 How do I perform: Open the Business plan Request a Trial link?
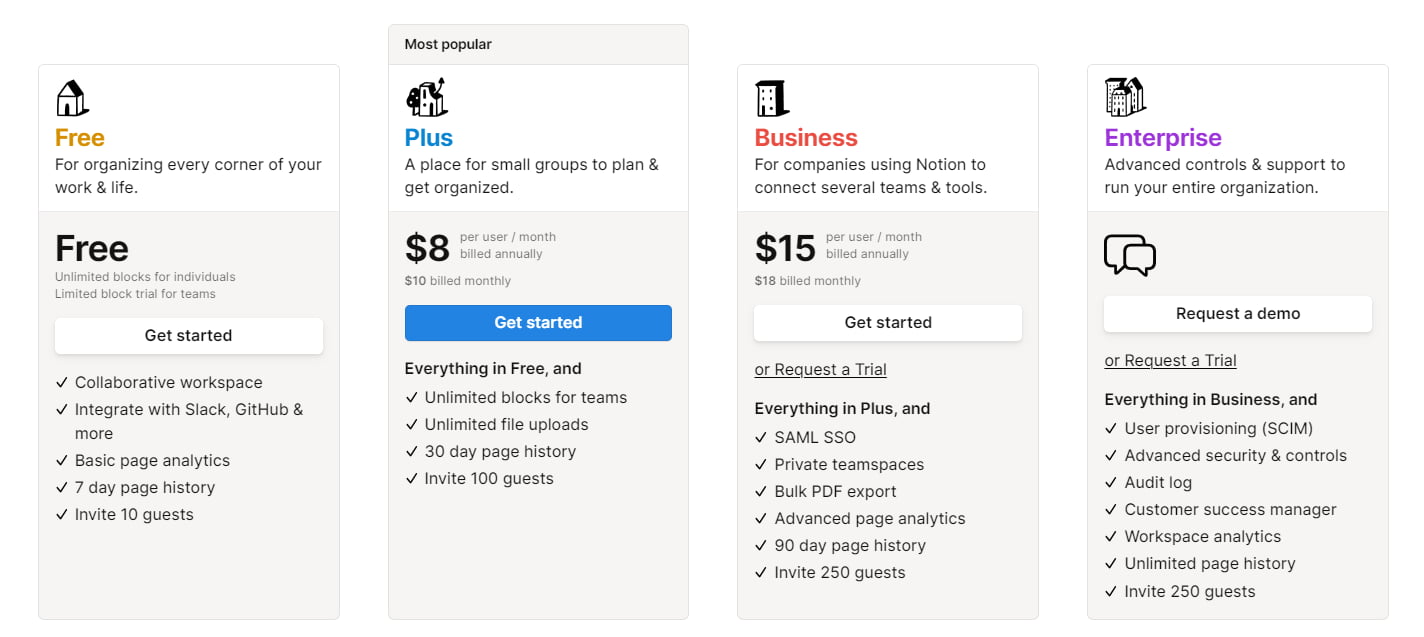pos(820,370)
